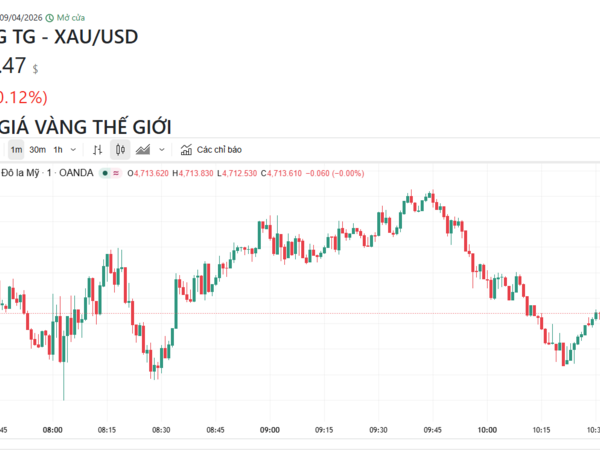Expand the timeframe dropdown chevron
The width and height of the screenshot is (600, 450).
(75, 150)
